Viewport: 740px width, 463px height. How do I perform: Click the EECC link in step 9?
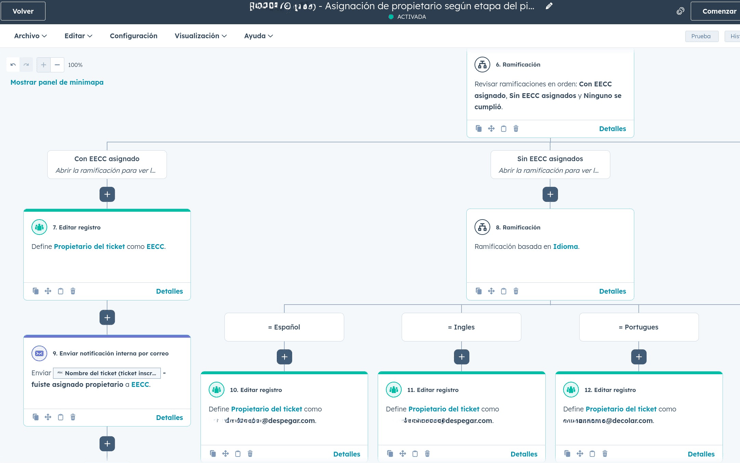coord(140,385)
